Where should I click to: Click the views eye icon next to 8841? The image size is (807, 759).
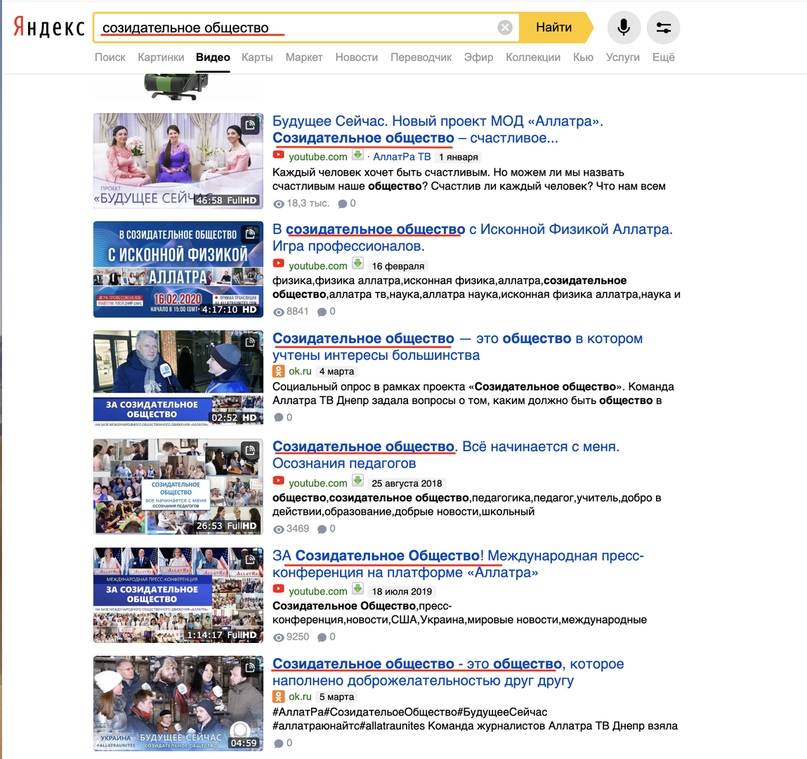coord(278,312)
